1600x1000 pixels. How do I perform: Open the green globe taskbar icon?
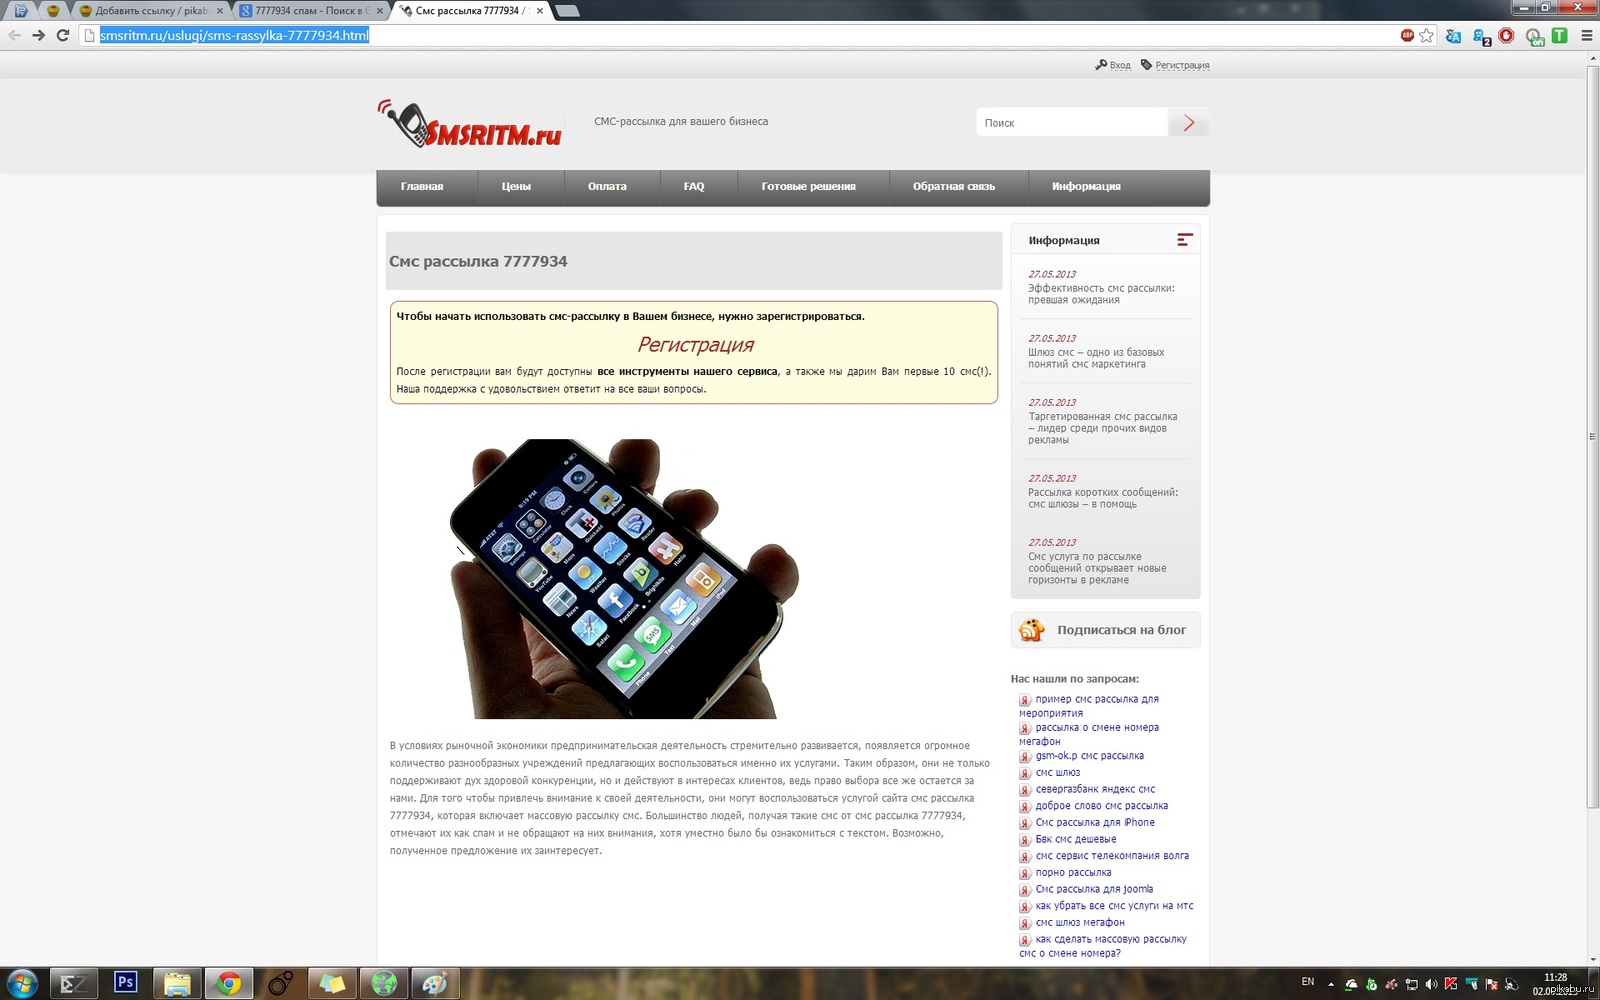click(384, 984)
